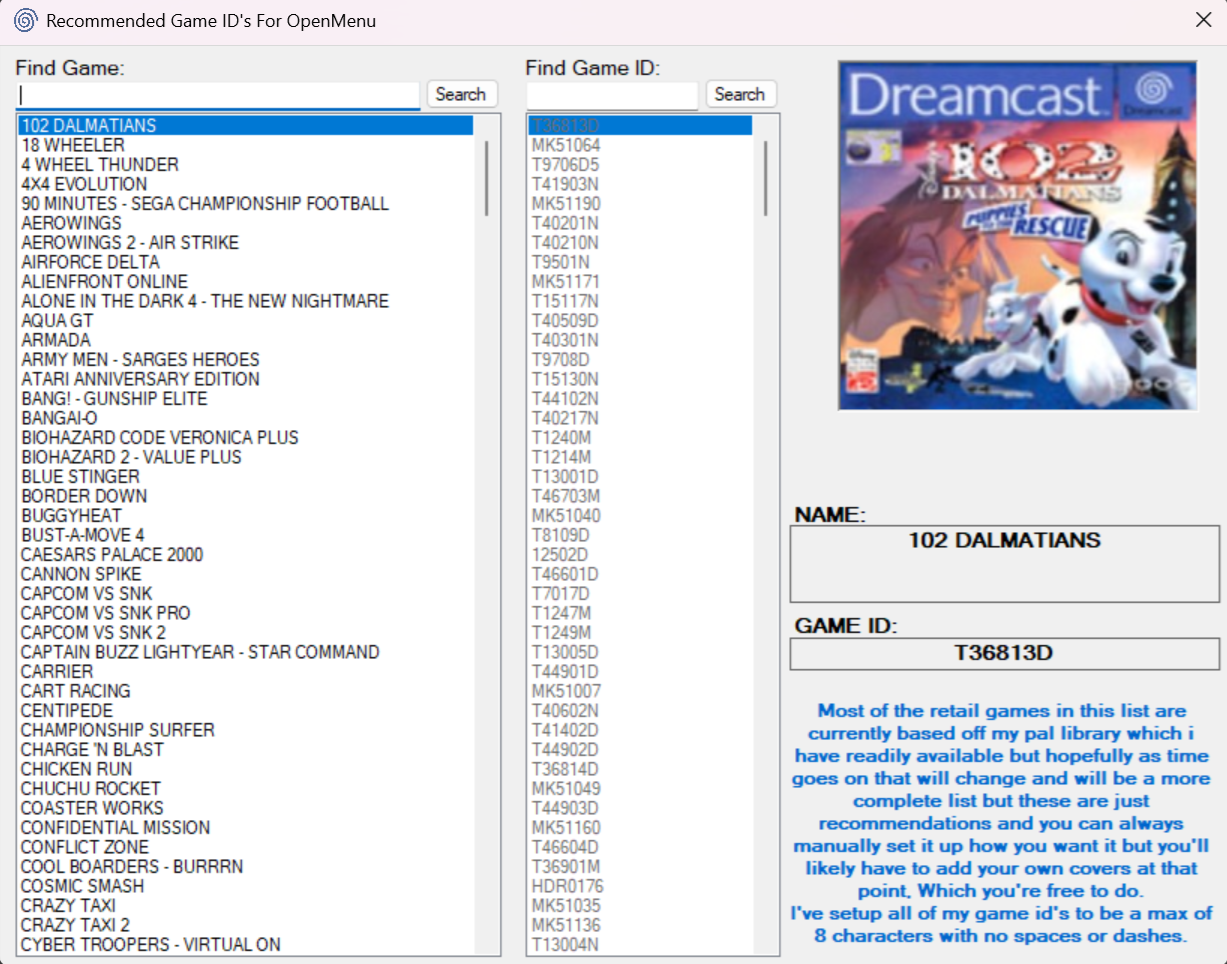Click the game ID list scrollbar thumb
This screenshot has width=1227, height=964.
pyautogui.click(x=766, y=178)
